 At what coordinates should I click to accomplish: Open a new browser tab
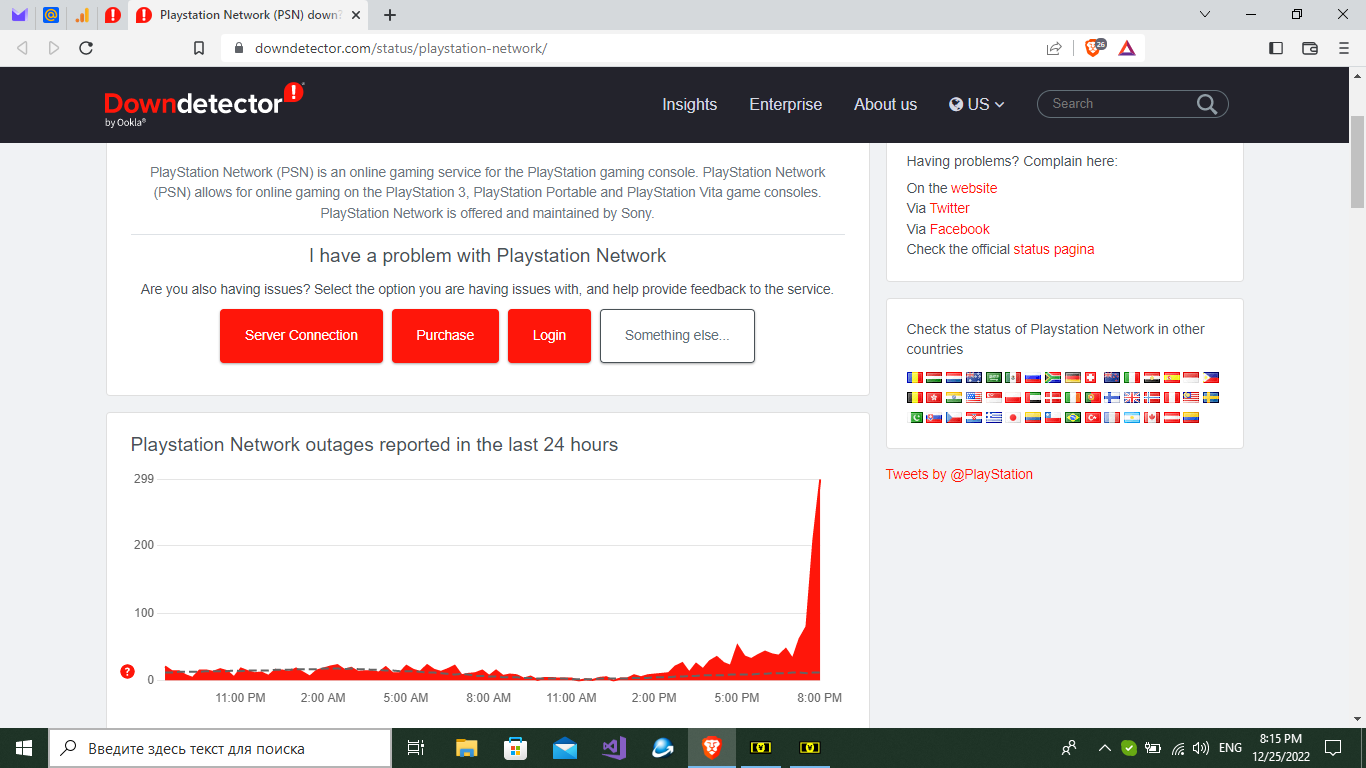tap(390, 15)
